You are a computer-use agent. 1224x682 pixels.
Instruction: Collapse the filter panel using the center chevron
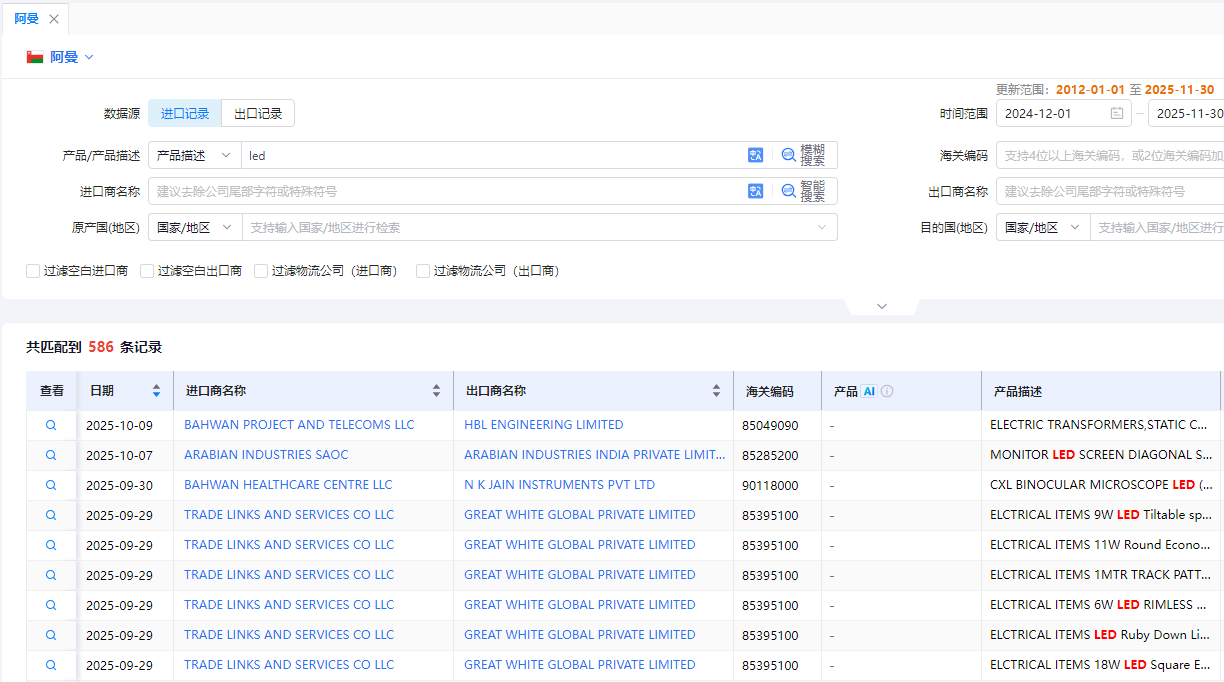tap(881, 305)
